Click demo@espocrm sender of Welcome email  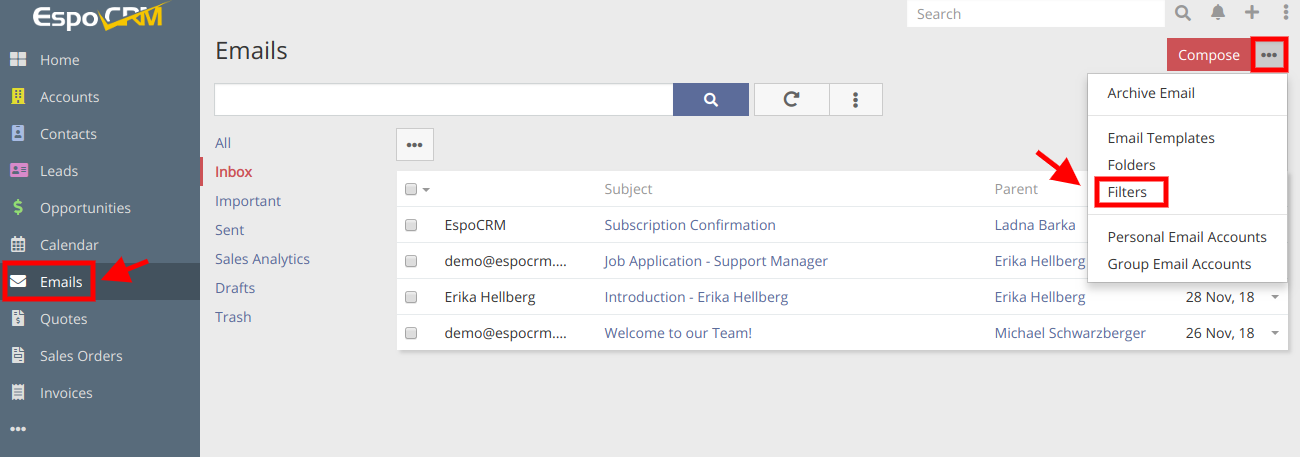click(x=505, y=333)
